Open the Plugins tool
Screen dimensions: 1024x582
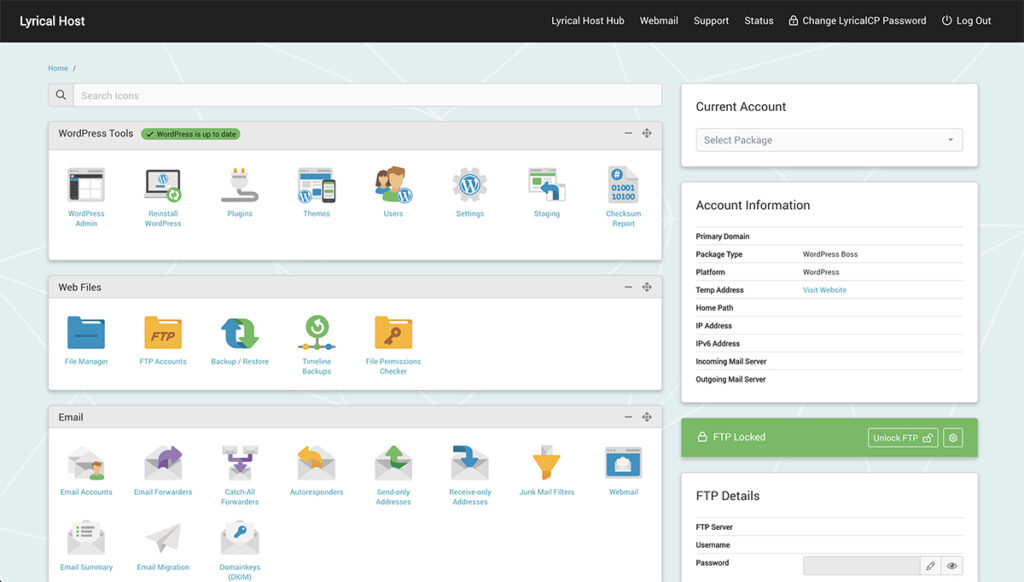click(240, 186)
